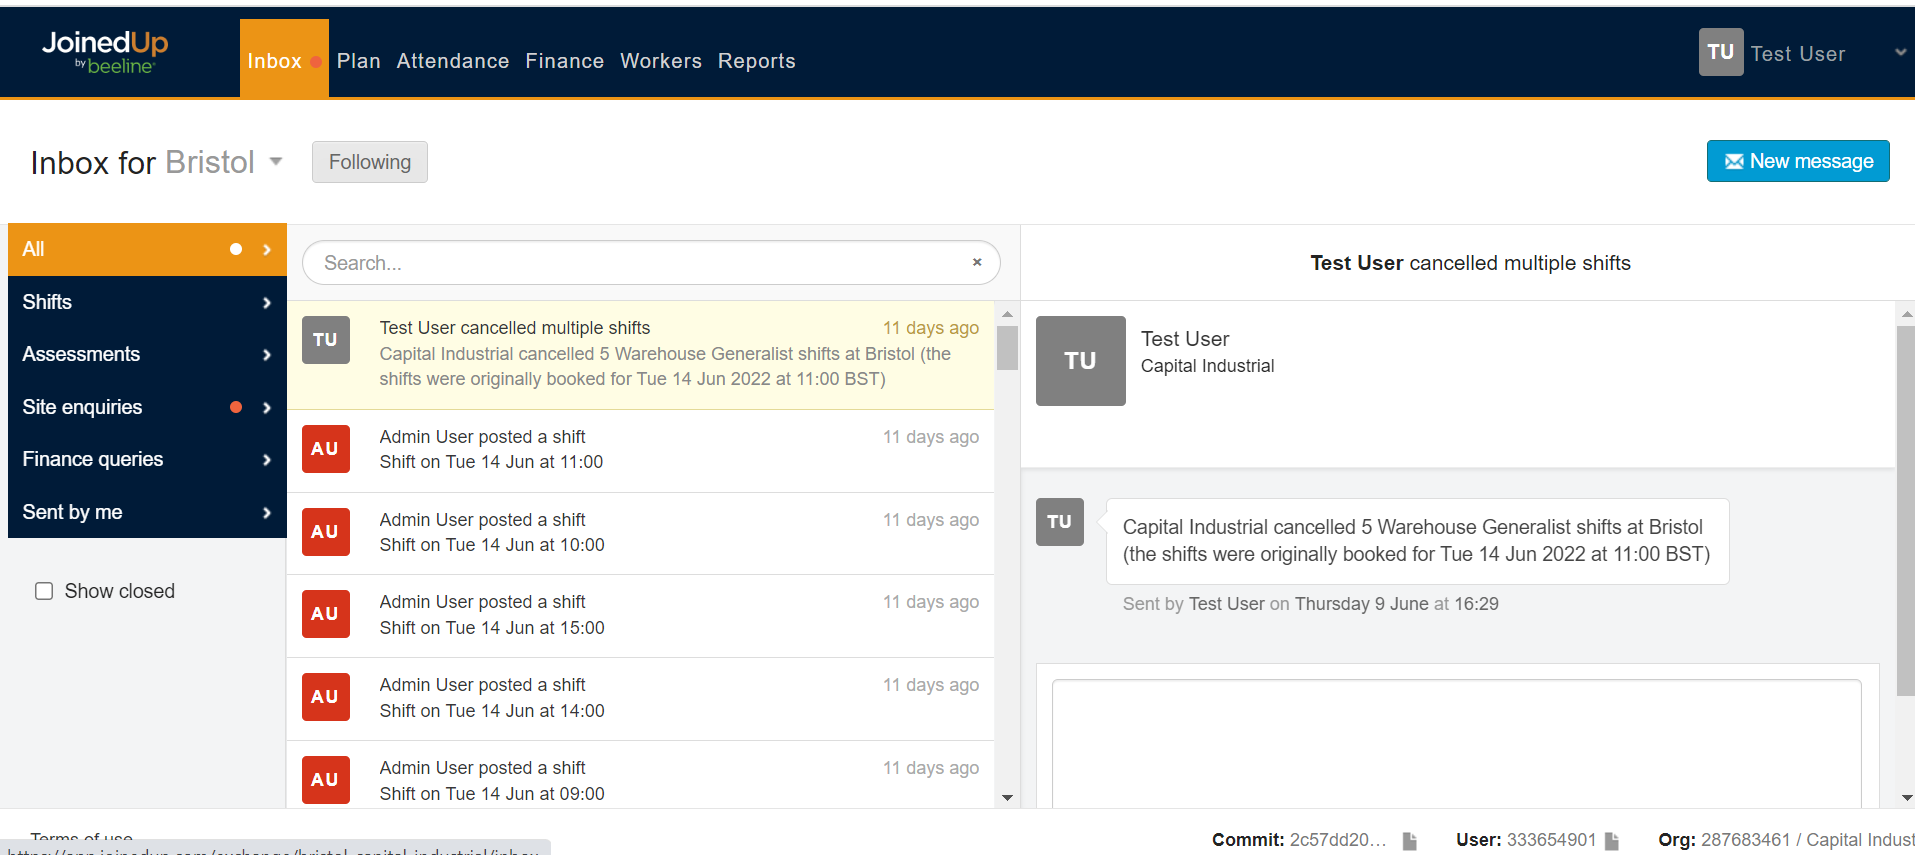Click the JoinedUp by beeline logo

pos(105,52)
